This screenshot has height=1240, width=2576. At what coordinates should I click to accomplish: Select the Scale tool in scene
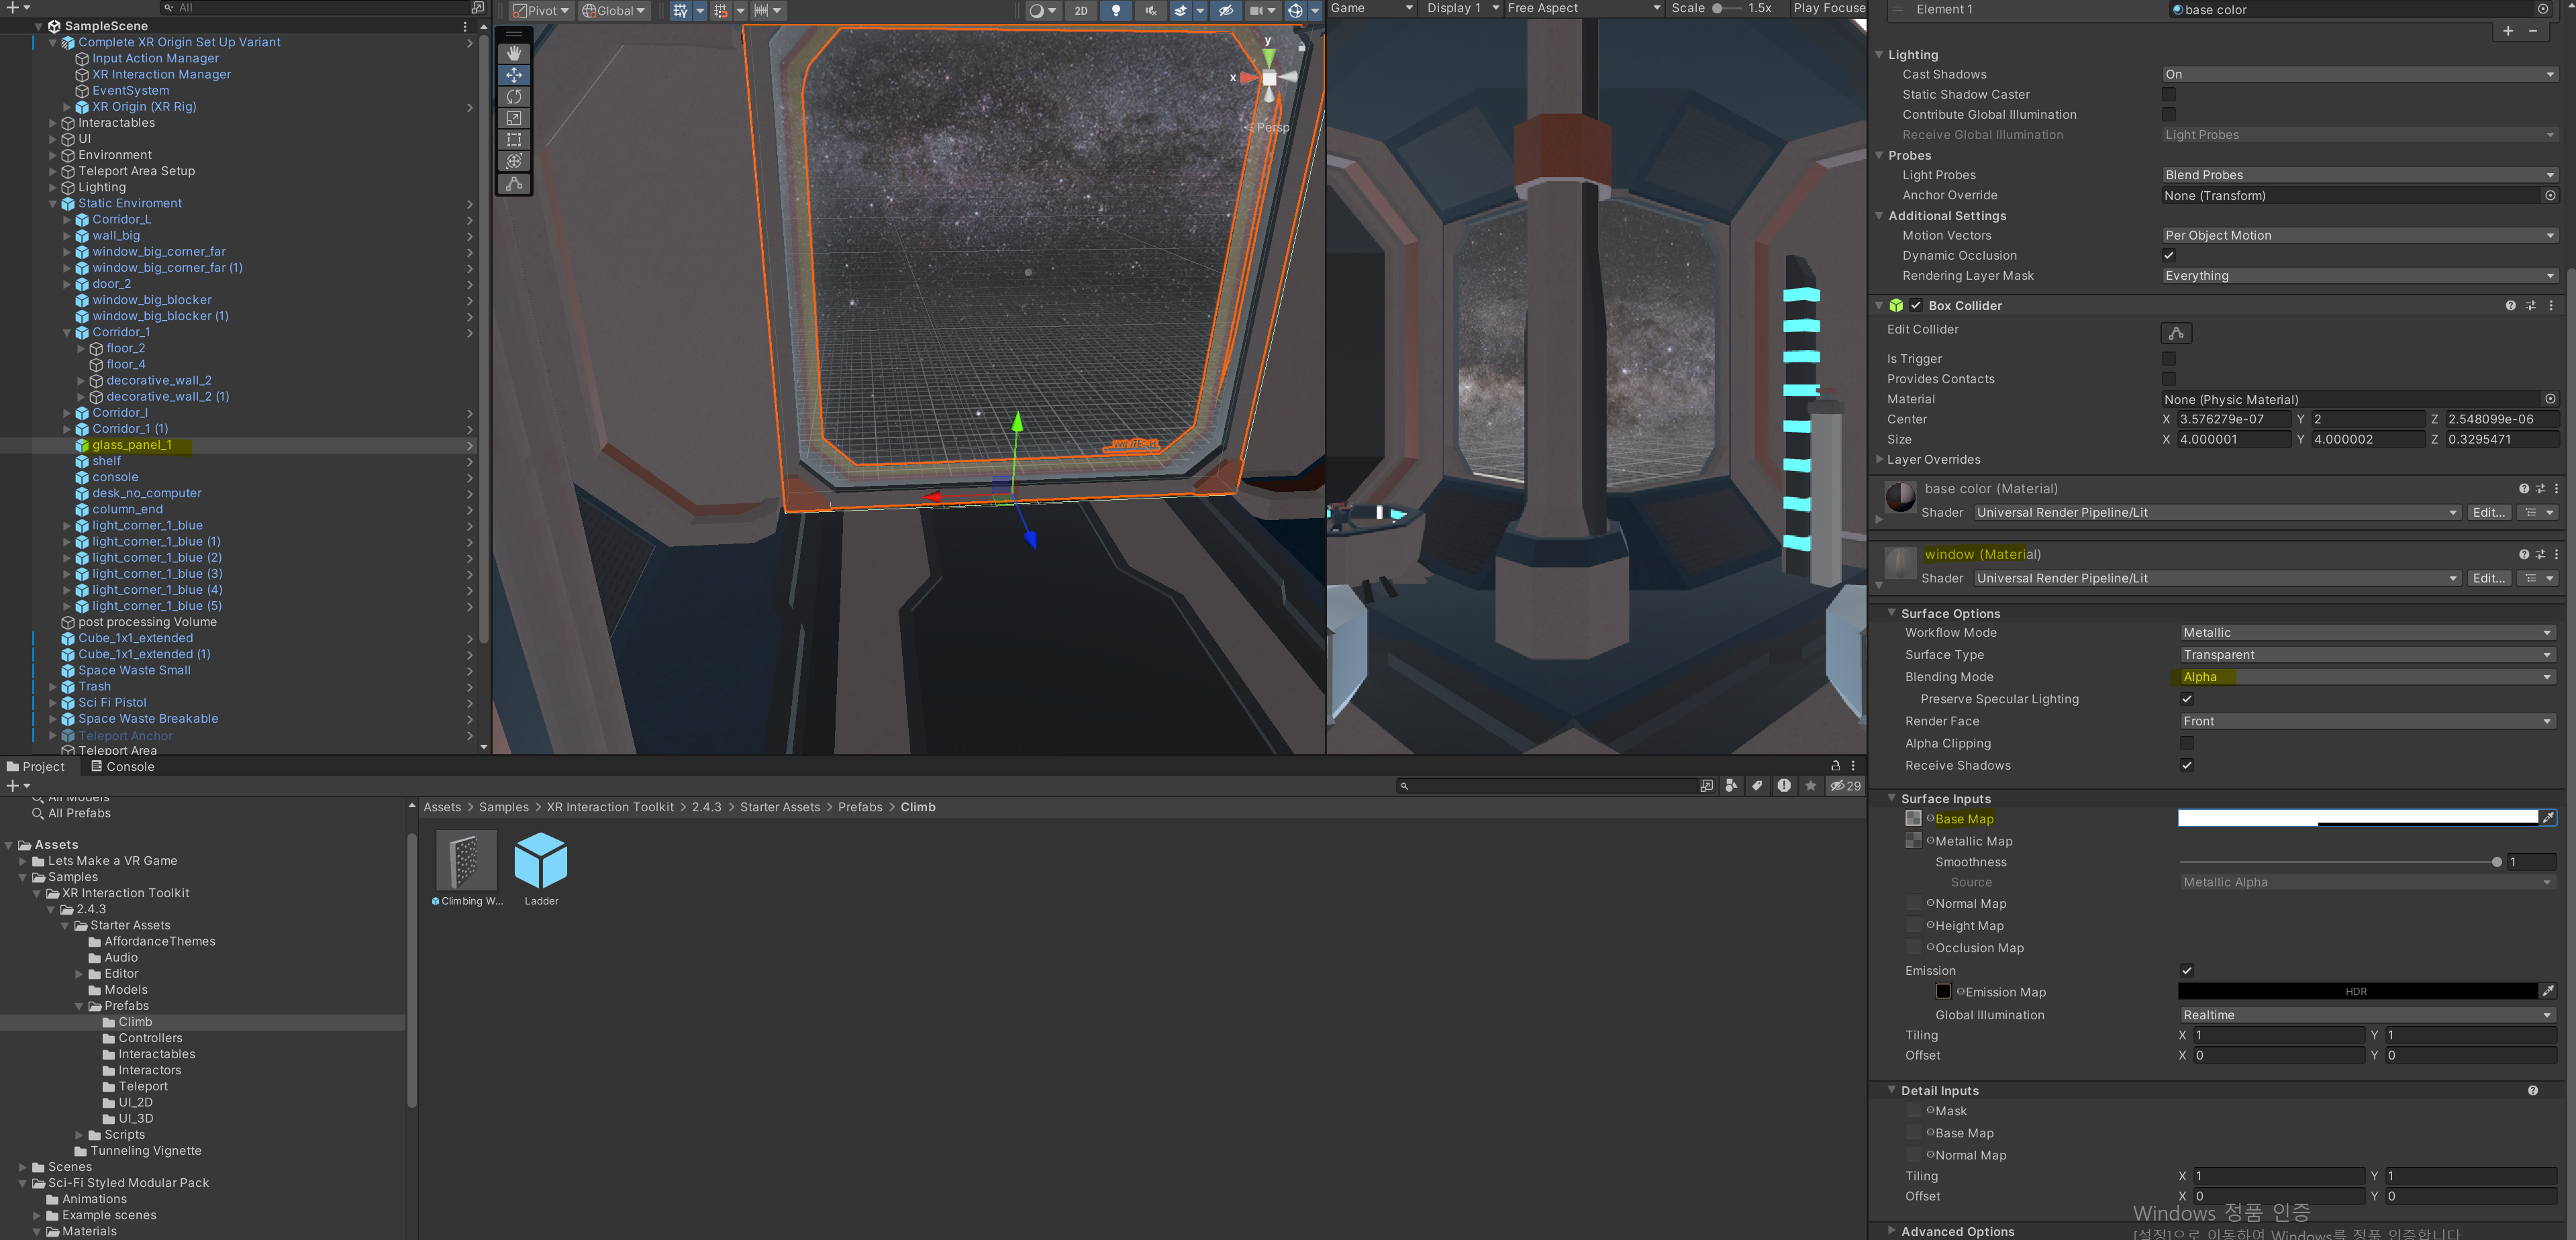[x=514, y=118]
